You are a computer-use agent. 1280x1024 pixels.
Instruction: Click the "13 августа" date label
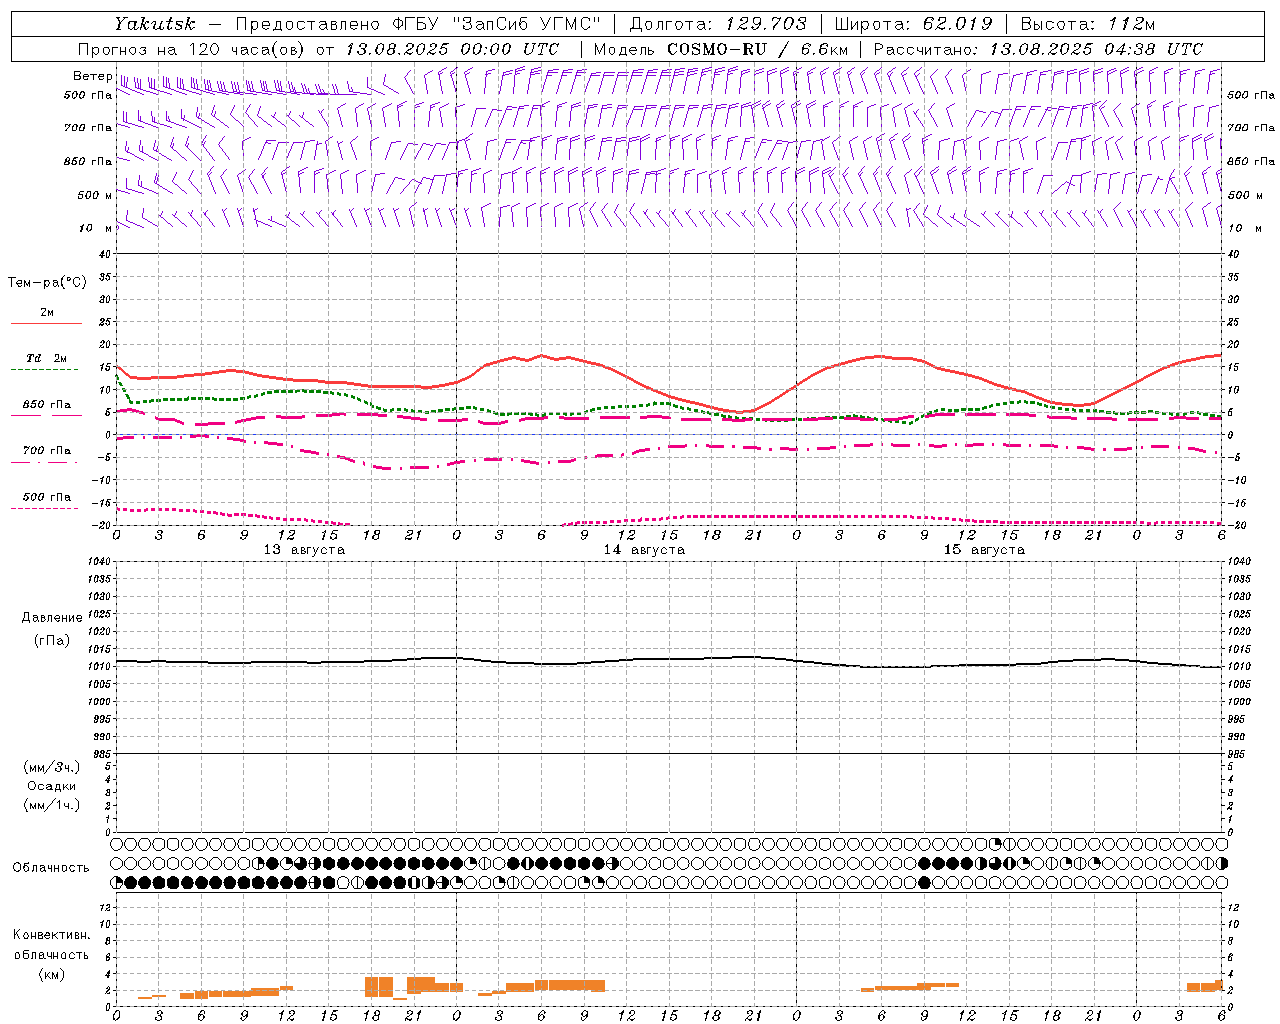[304, 550]
